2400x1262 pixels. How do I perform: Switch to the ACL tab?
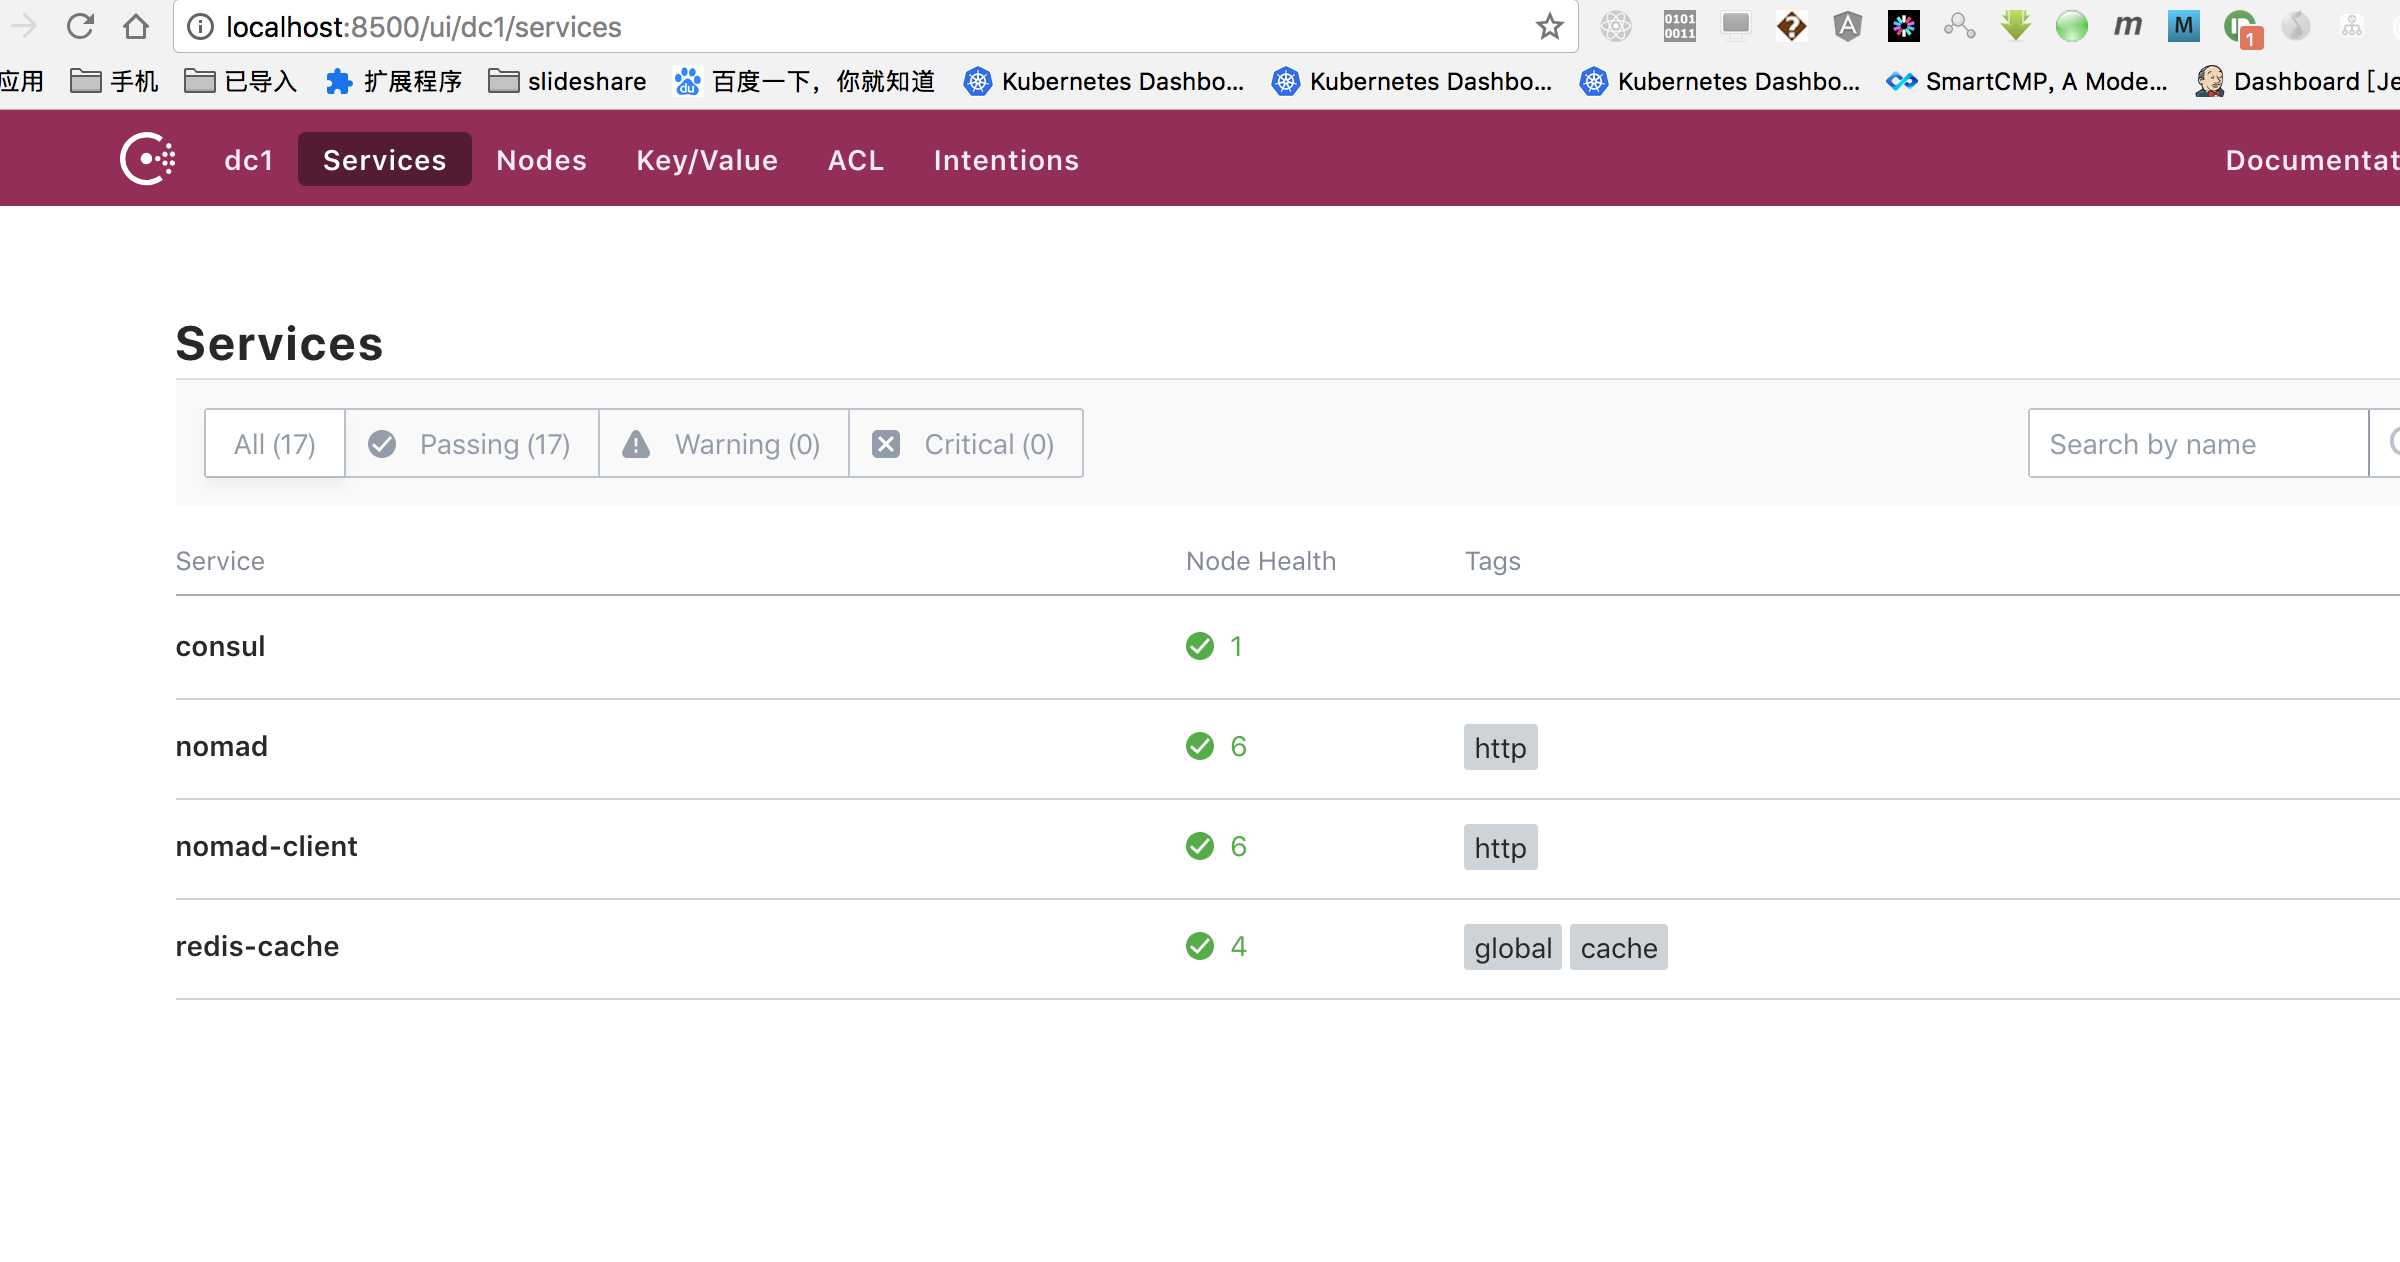click(856, 160)
